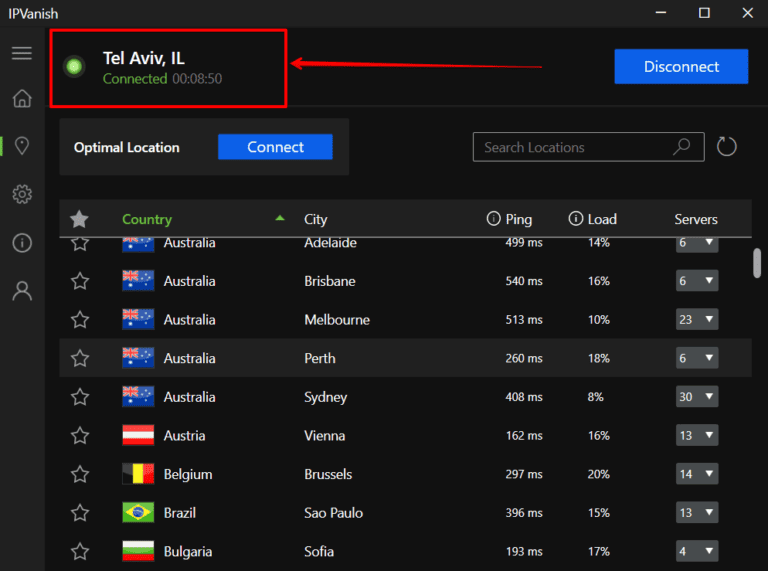Expand the Brussels servers dropdown
Screen dimensions: 768x571
(x=697, y=474)
